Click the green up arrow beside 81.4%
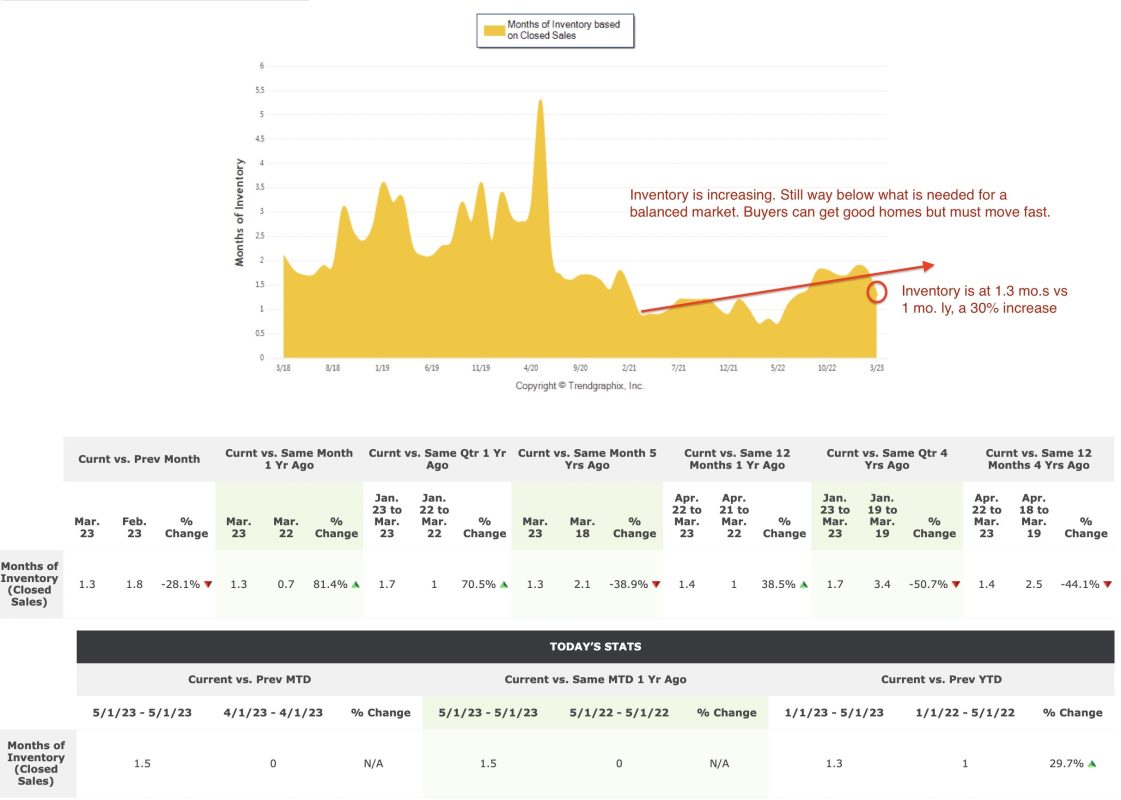The image size is (1121, 800). 356,584
